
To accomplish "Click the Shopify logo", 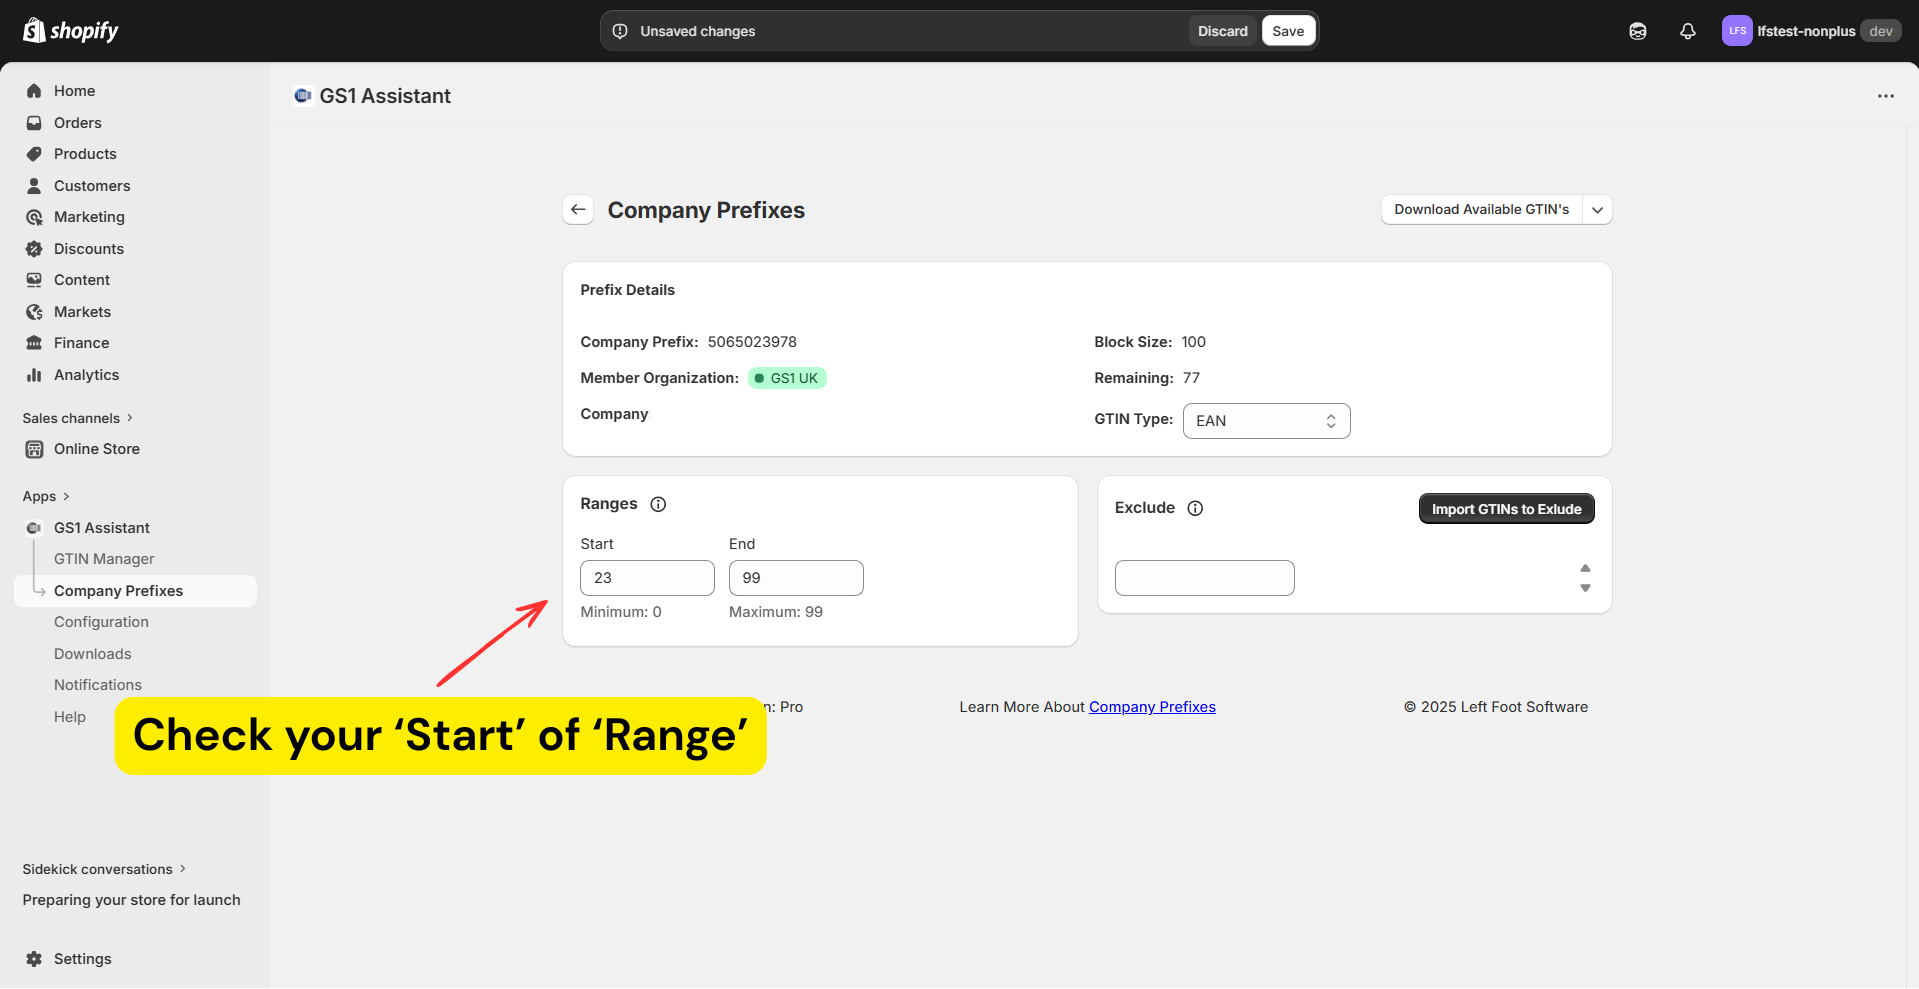I will point(70,31).
